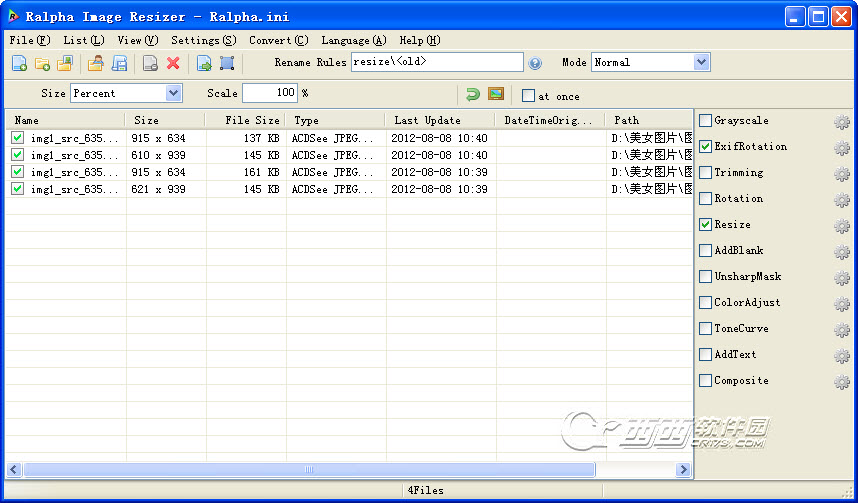Click the blue square selection frame icon
This screenshot has width=858, height=503.
point(227,63)
